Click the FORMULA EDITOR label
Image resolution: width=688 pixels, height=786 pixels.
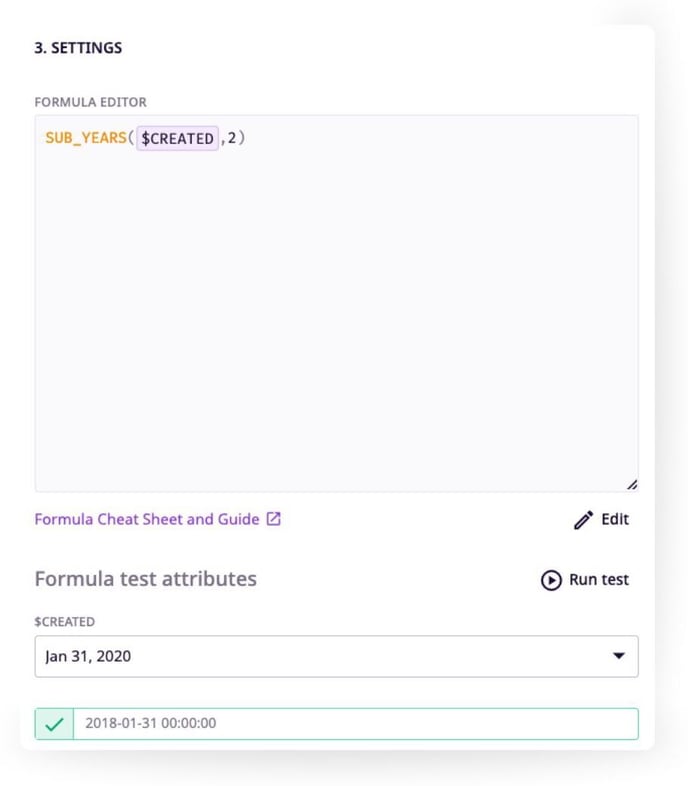tap(91, 102)
